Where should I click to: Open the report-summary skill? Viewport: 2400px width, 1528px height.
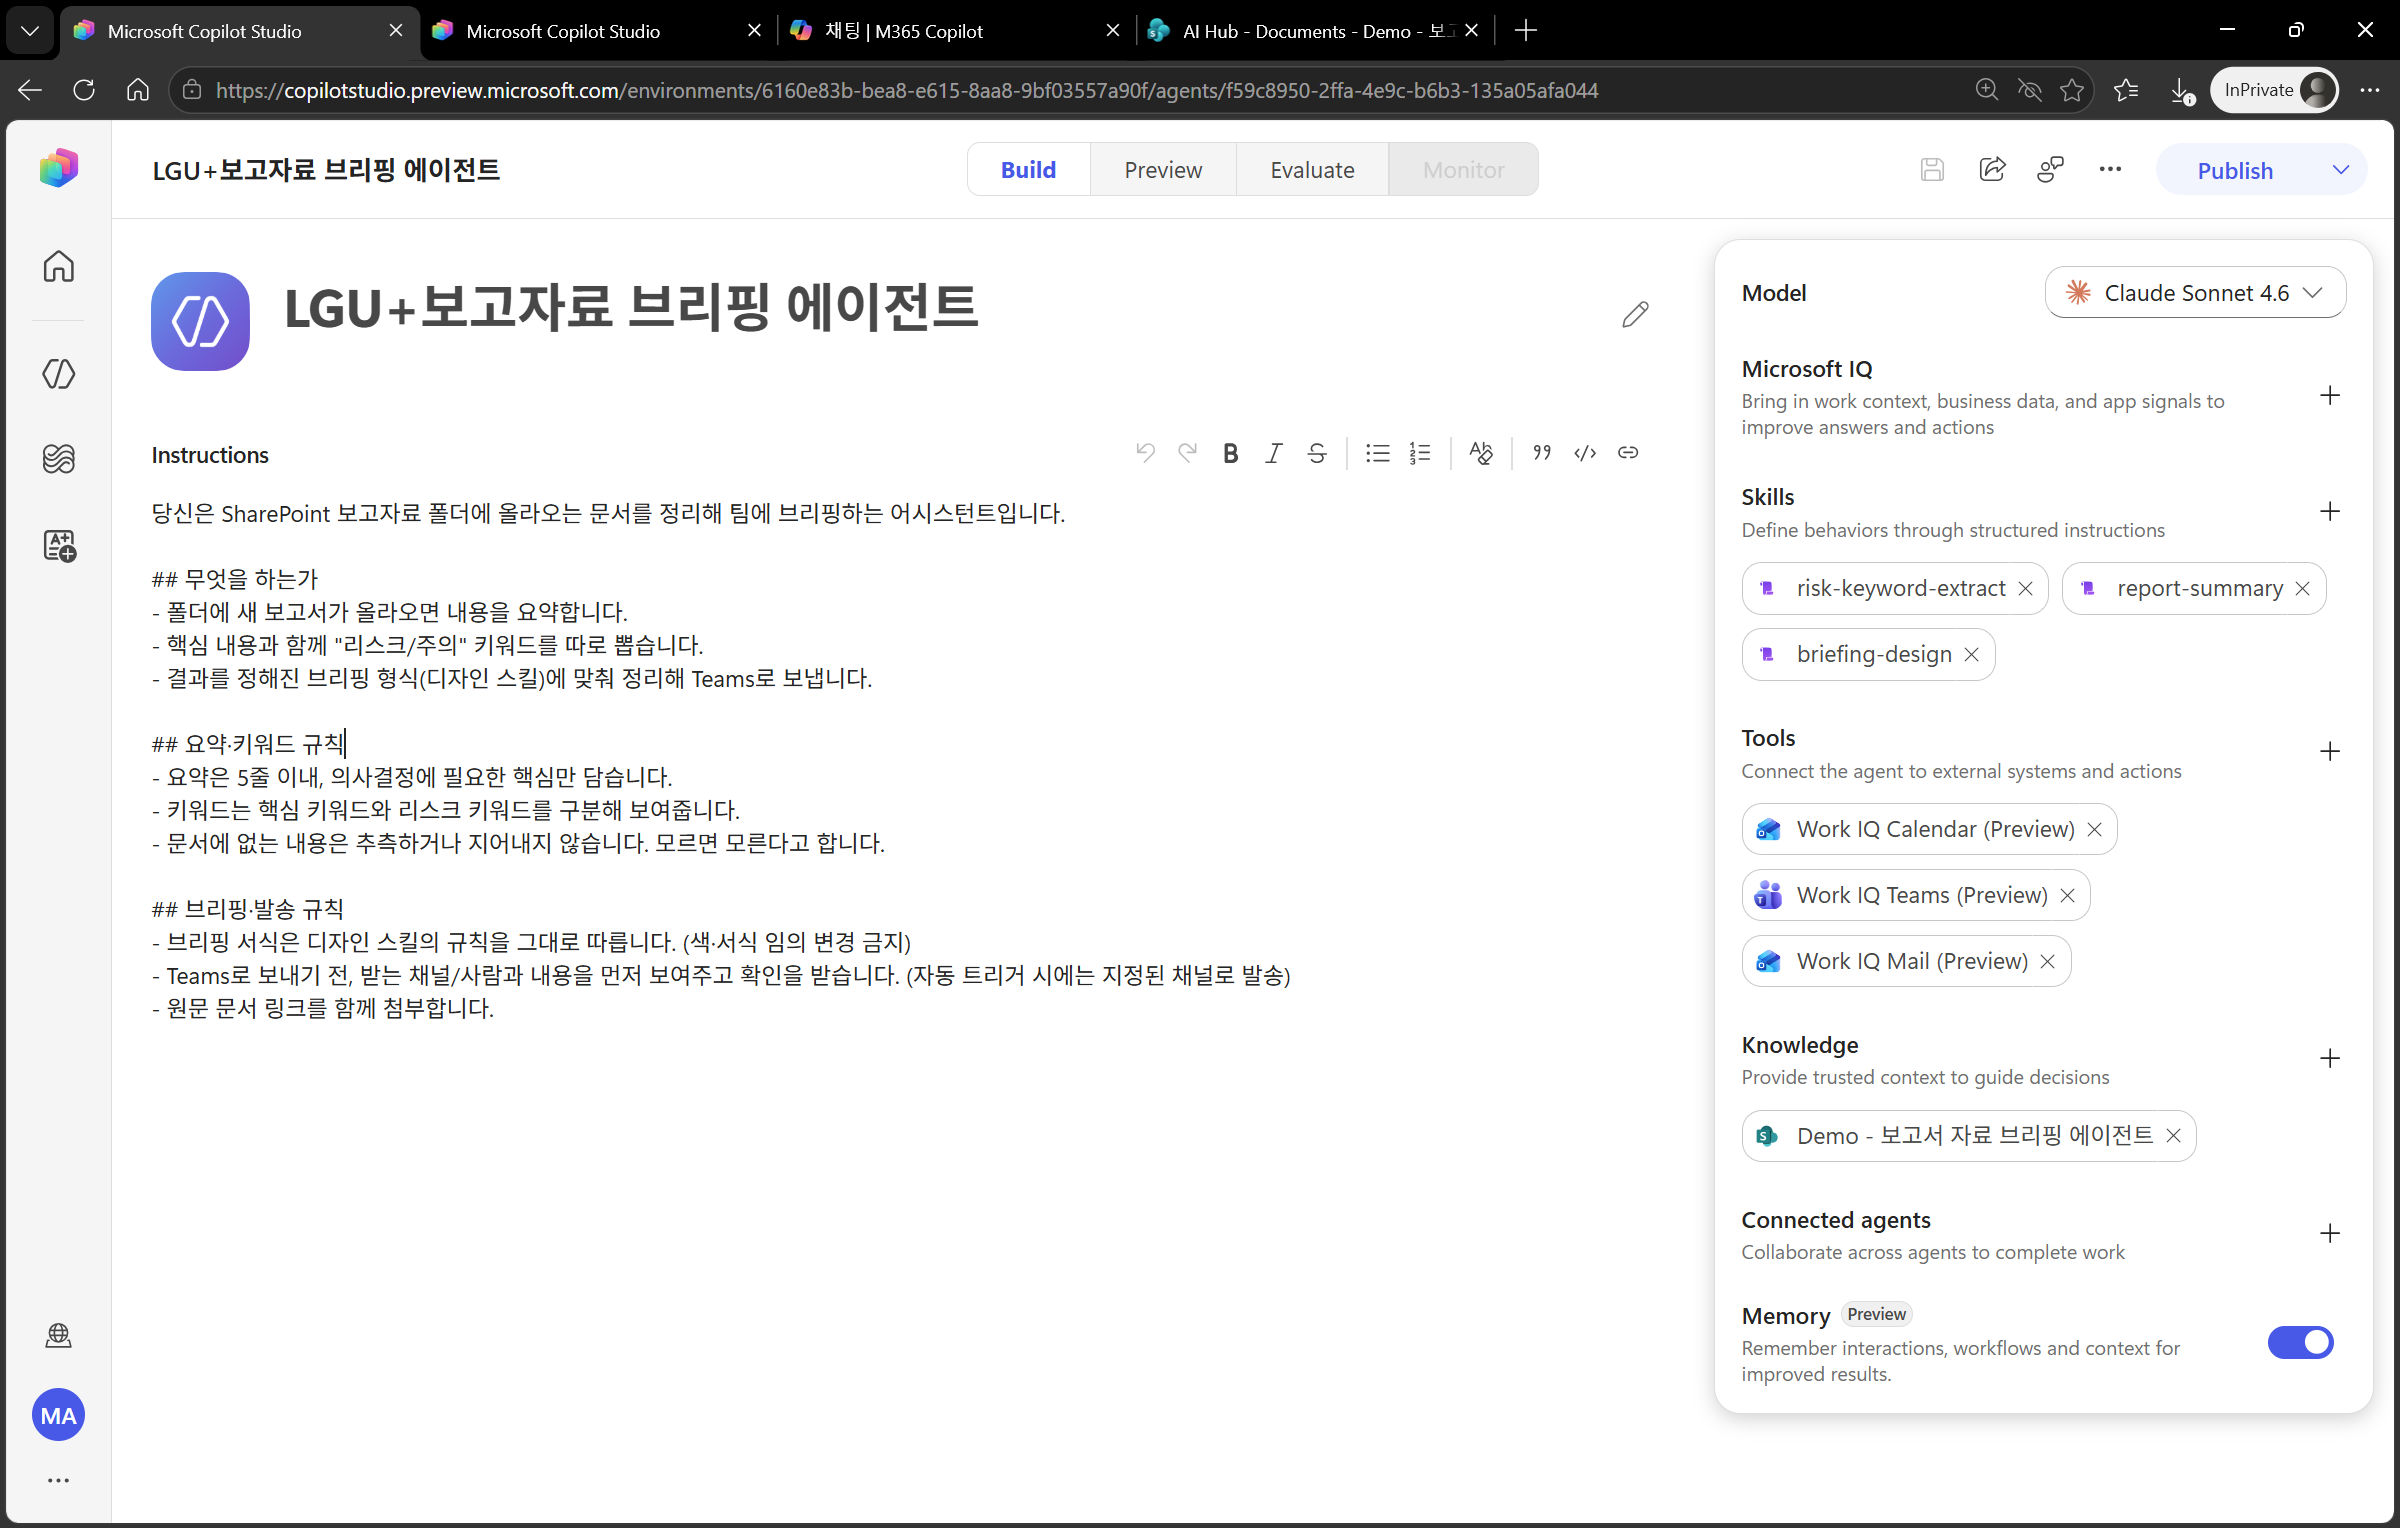click(2199, 588)
